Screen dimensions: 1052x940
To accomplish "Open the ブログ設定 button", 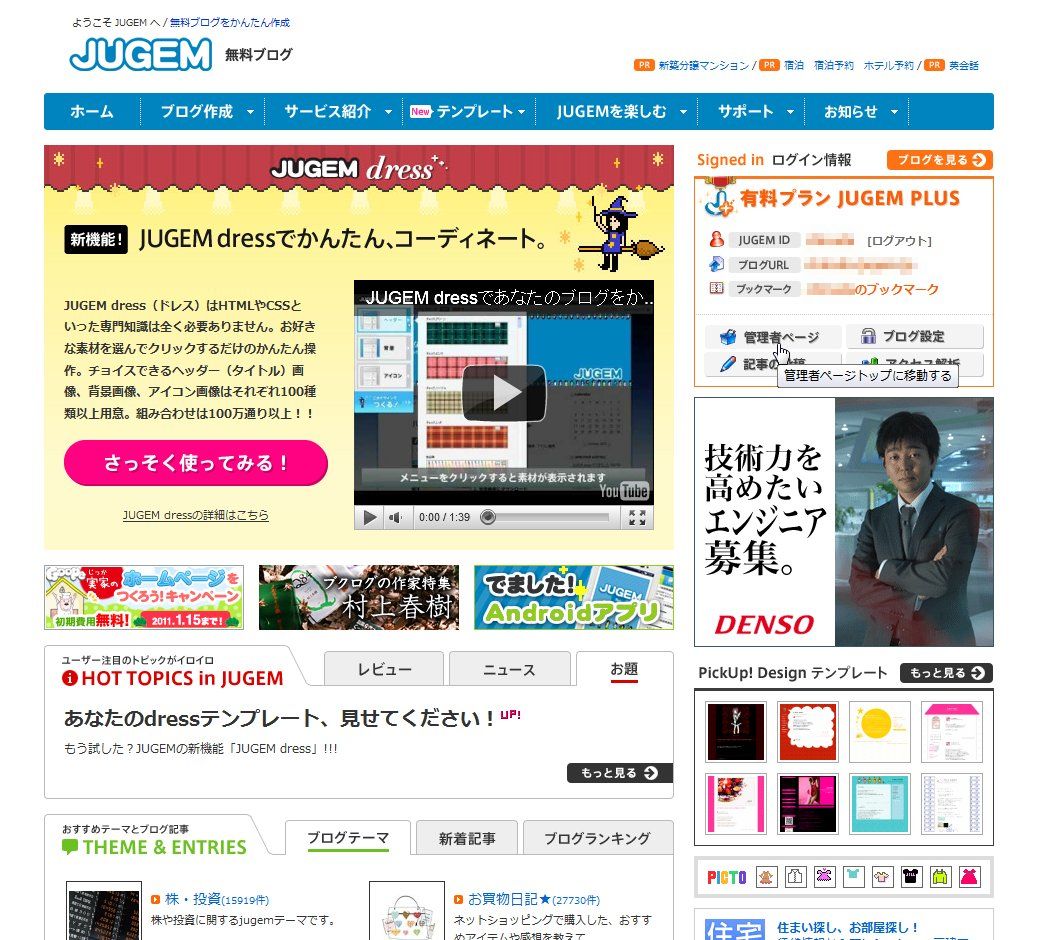I will (914, 336).
